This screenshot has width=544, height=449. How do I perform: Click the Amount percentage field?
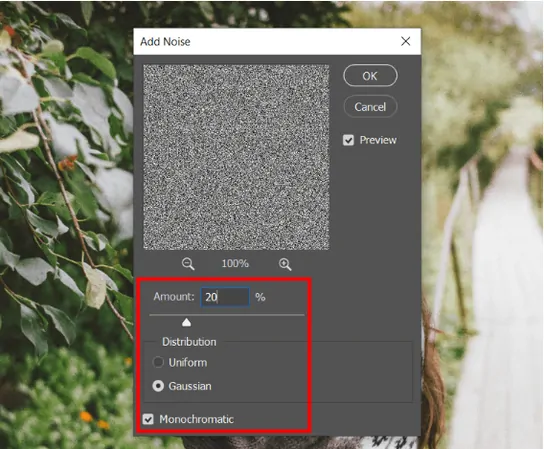point(225,297)
